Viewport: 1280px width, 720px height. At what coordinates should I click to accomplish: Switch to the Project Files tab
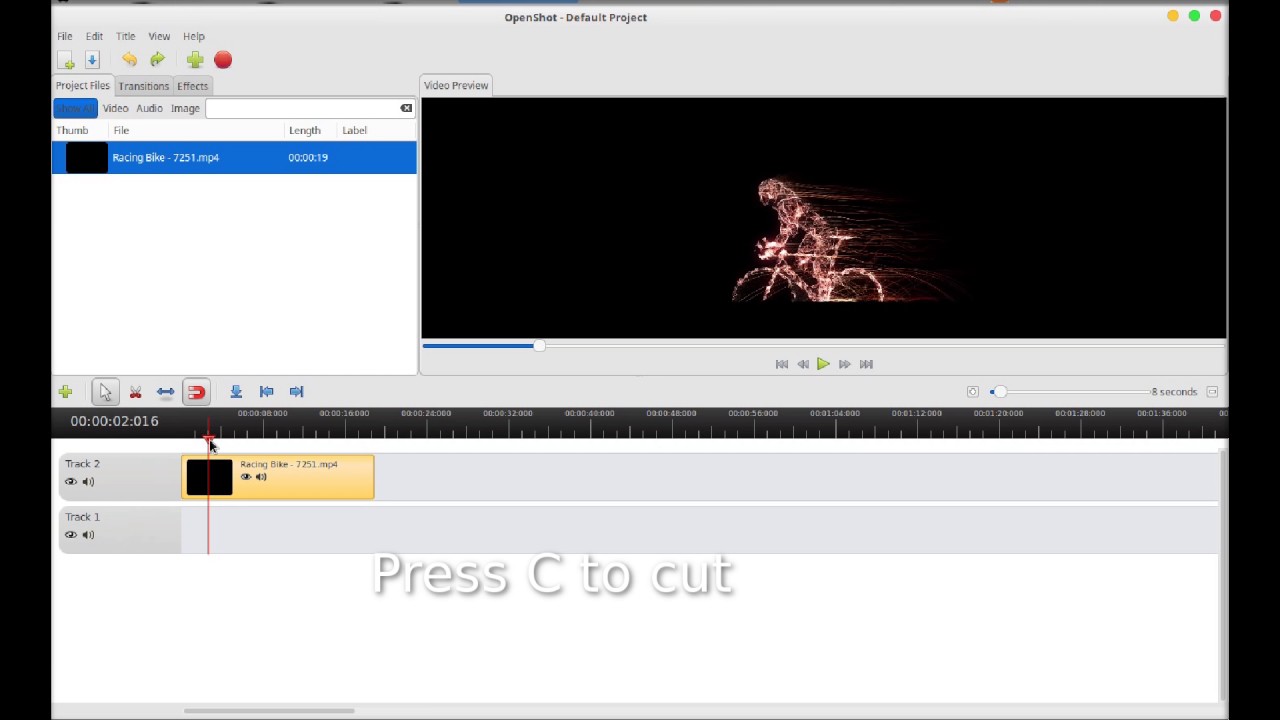click(83, 86)
